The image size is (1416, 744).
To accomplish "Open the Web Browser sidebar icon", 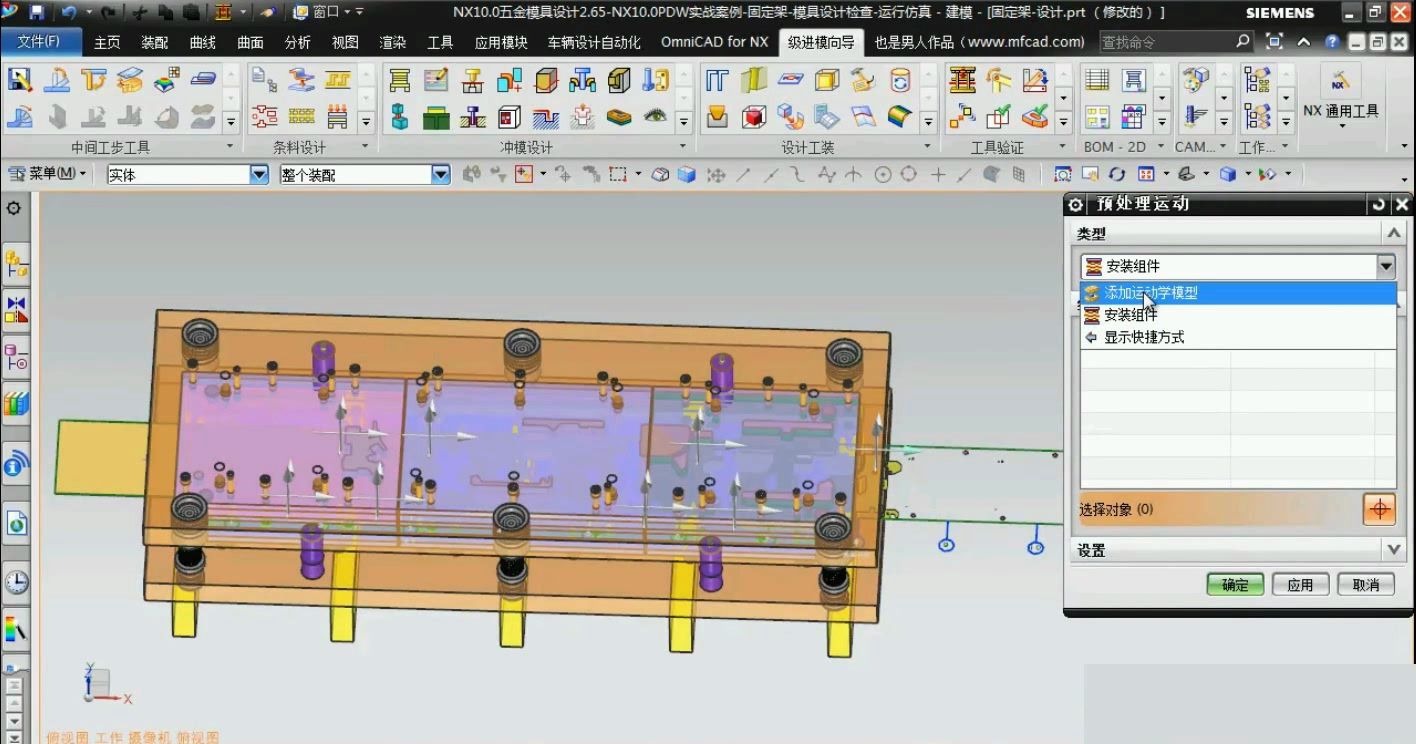I will 16,523.
